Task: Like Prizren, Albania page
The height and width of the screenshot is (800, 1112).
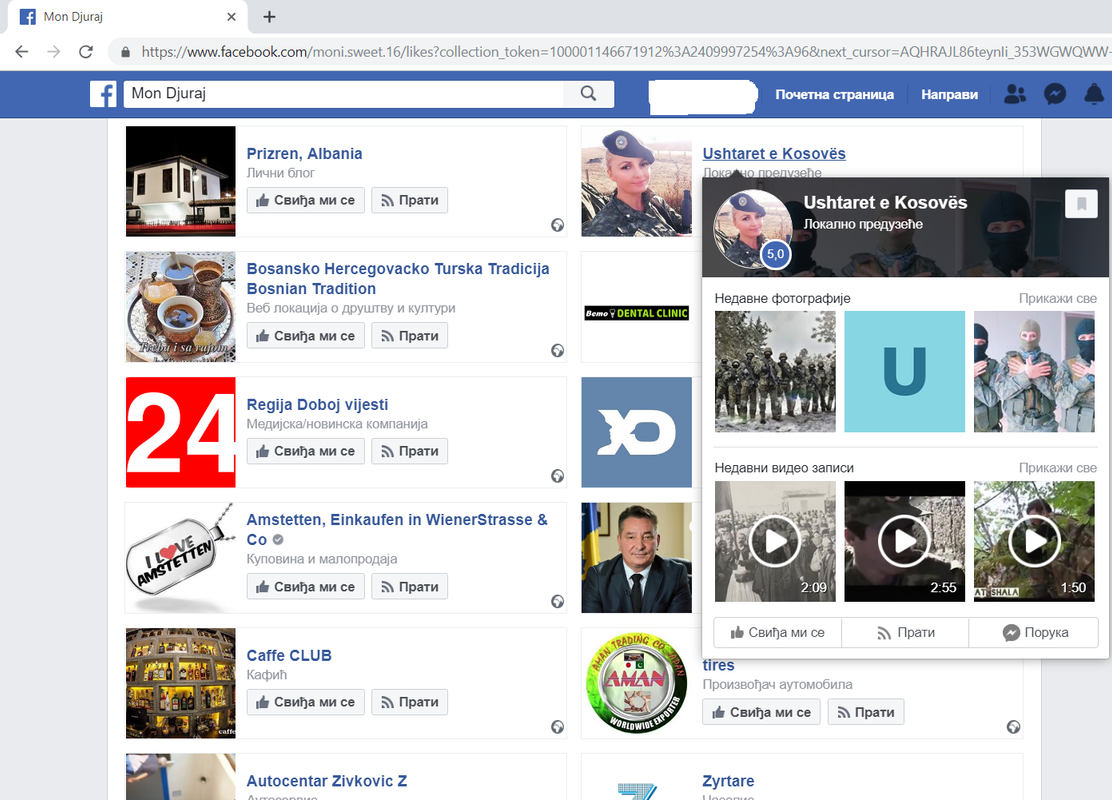Action: point(306,200)
